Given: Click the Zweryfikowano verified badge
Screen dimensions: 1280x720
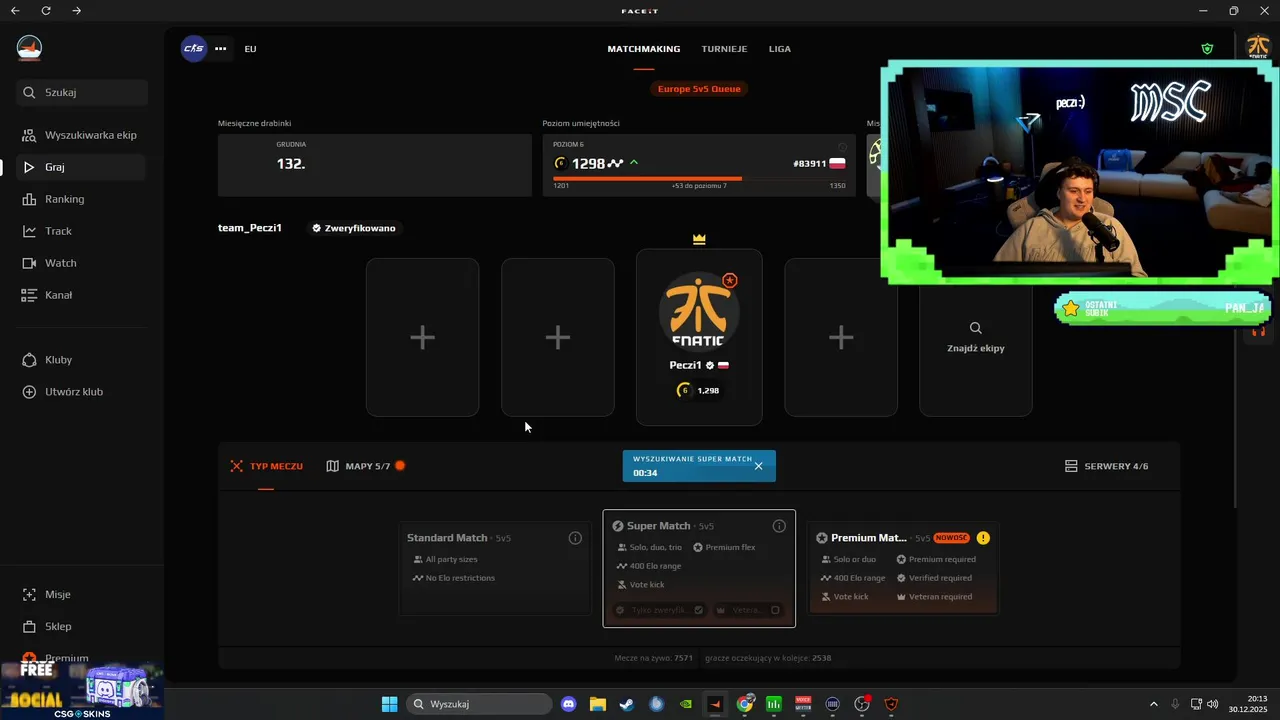Looking at the screenshot, I should (353, 228).
